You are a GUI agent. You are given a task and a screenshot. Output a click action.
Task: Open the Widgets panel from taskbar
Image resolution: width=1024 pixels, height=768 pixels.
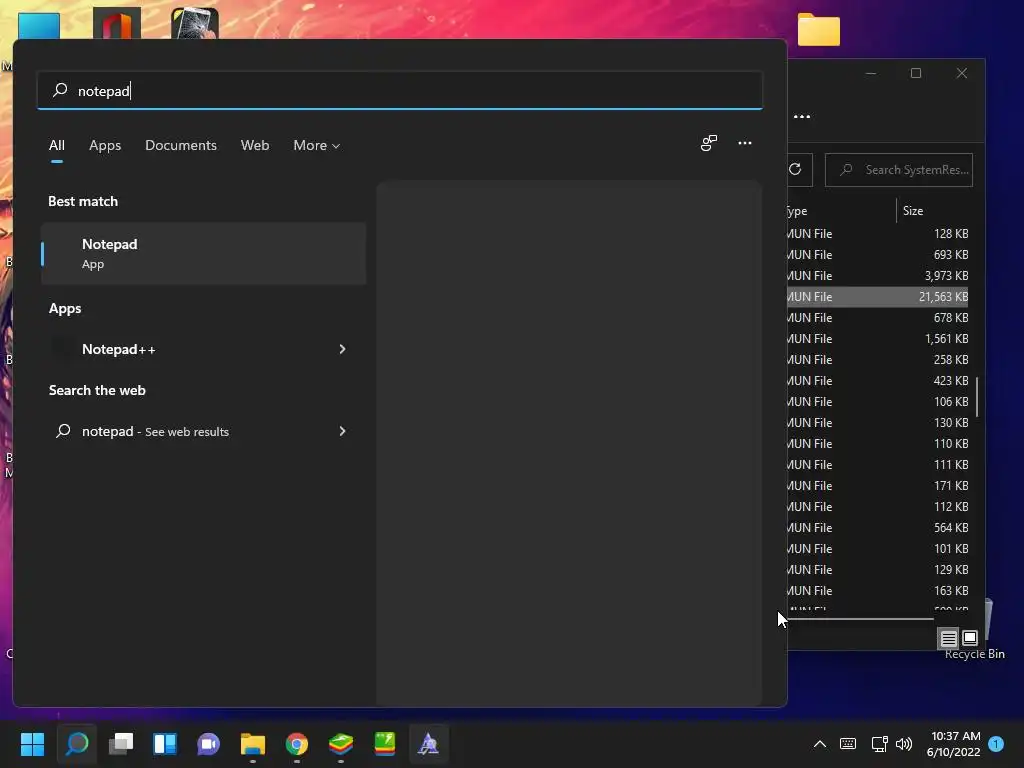(165, 743)
